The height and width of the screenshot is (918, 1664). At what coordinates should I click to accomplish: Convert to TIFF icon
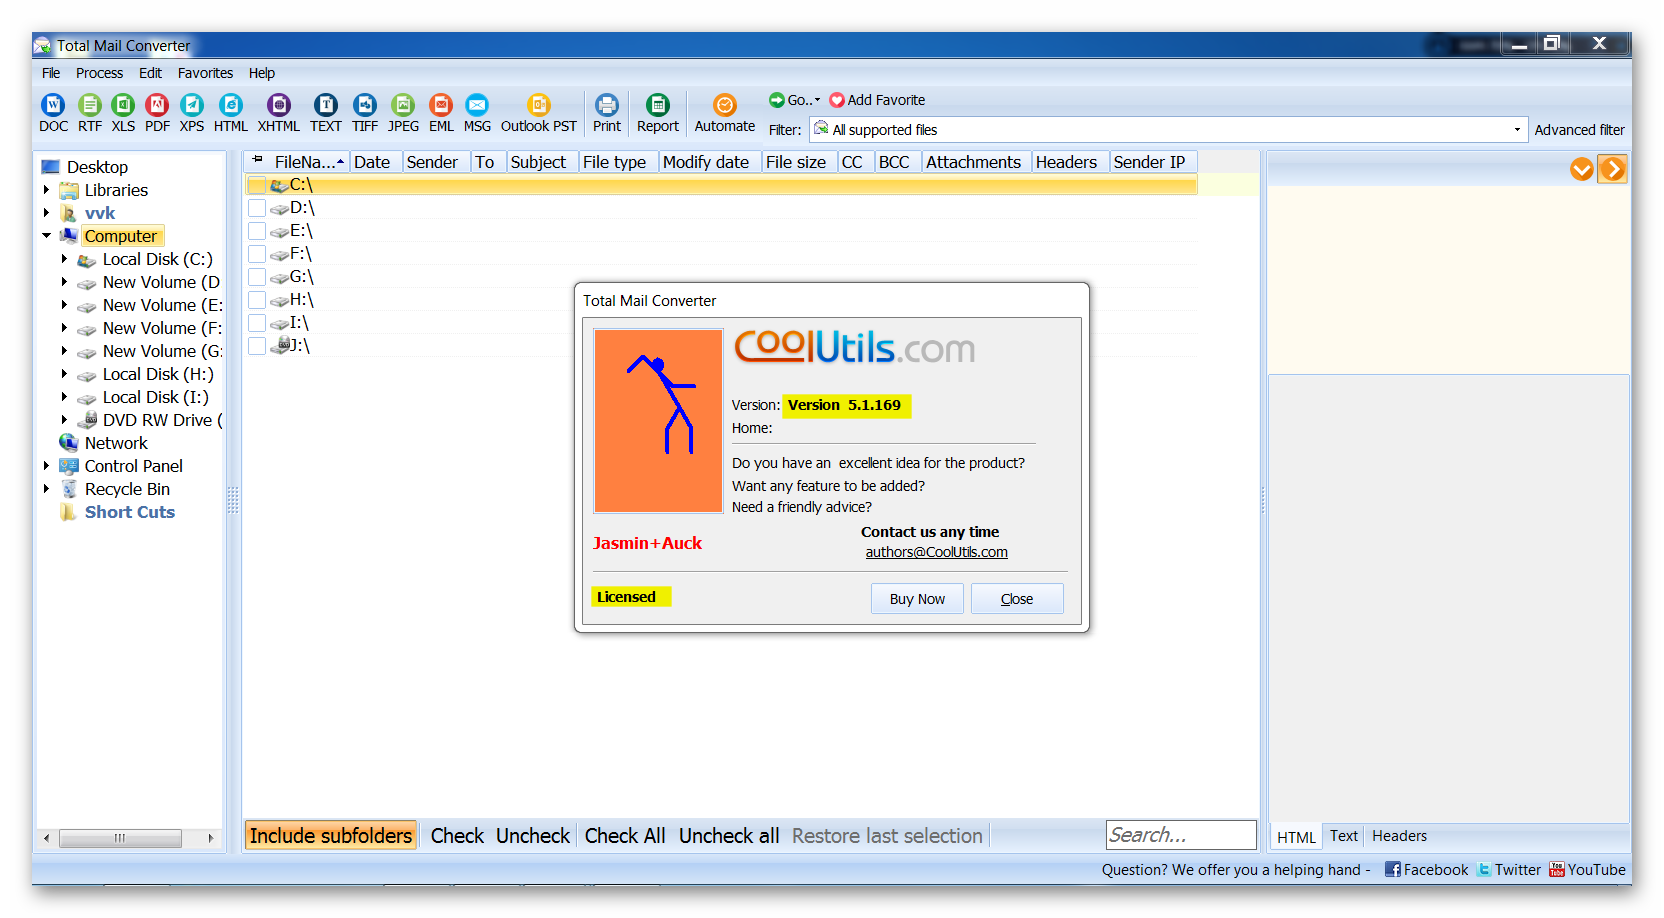click(365, 112)
